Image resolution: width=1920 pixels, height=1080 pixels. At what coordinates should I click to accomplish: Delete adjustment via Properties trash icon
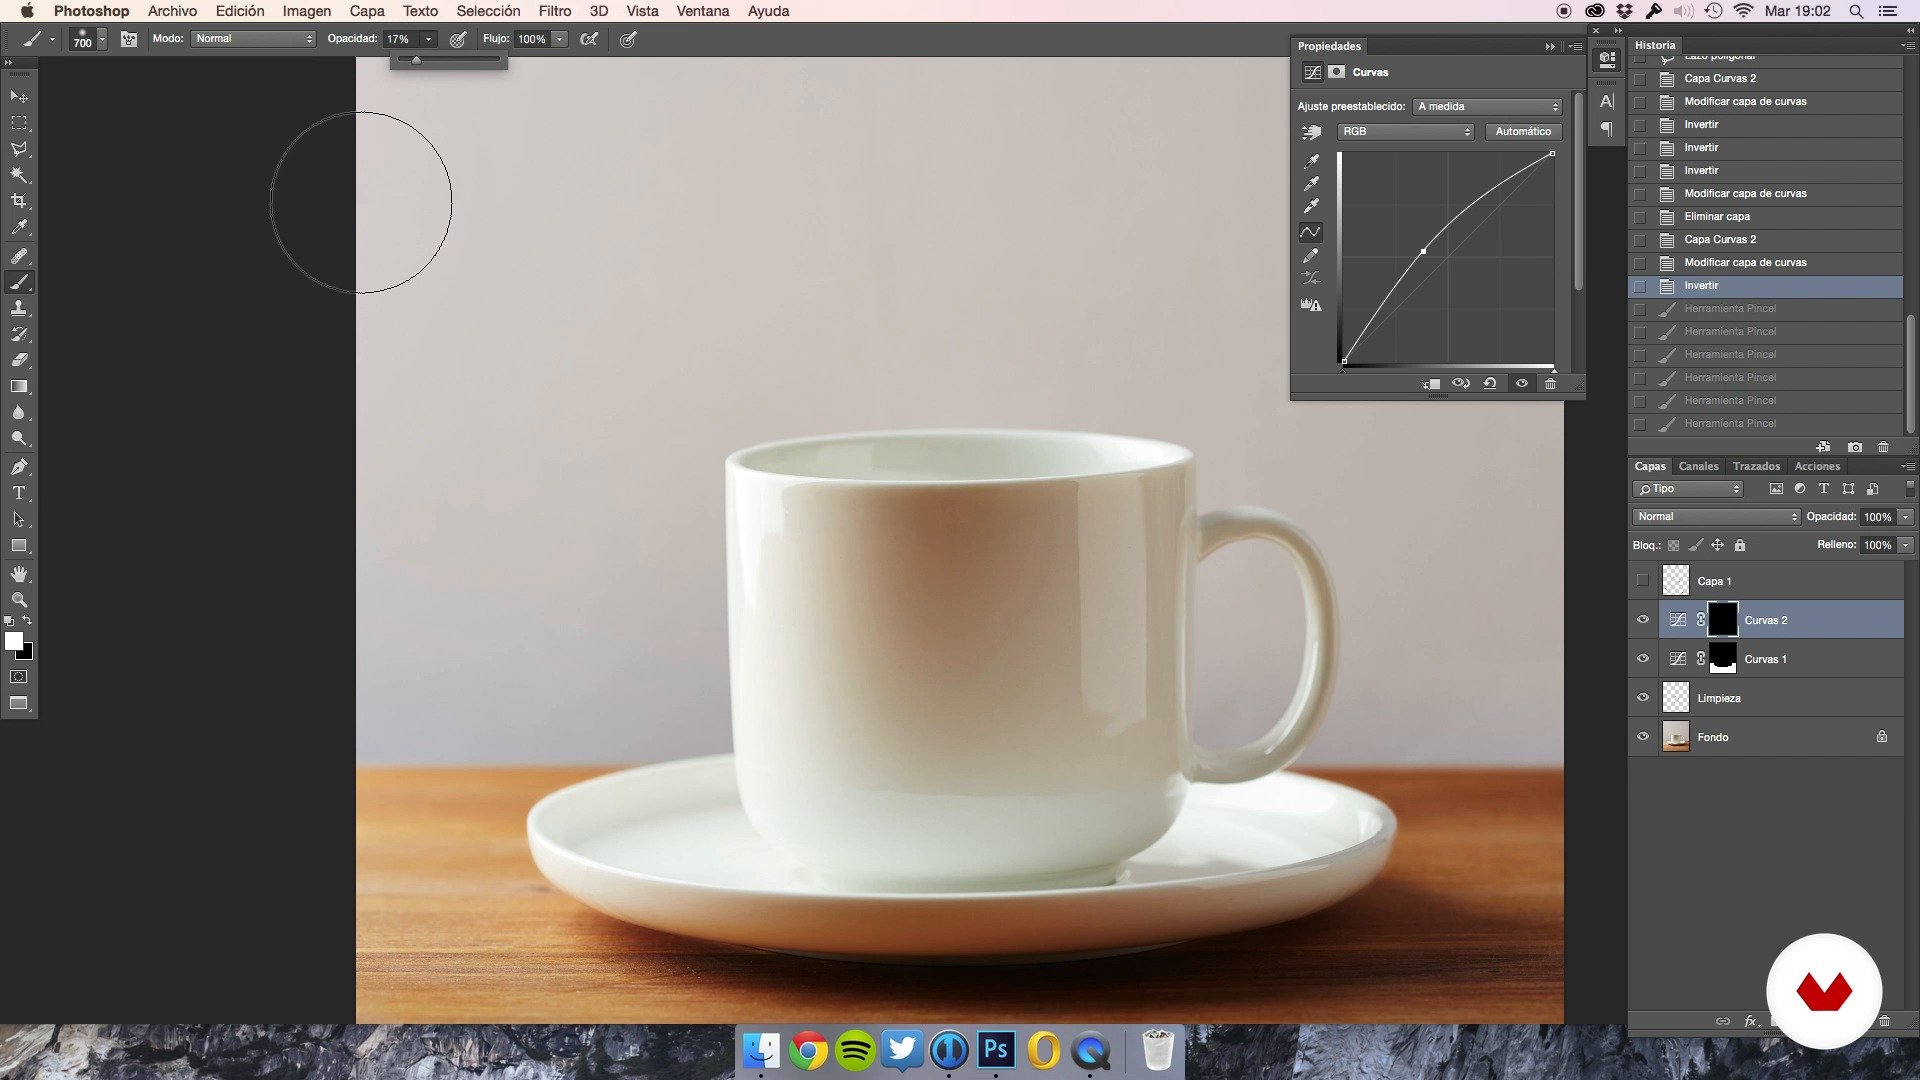tap(1550, 384)
